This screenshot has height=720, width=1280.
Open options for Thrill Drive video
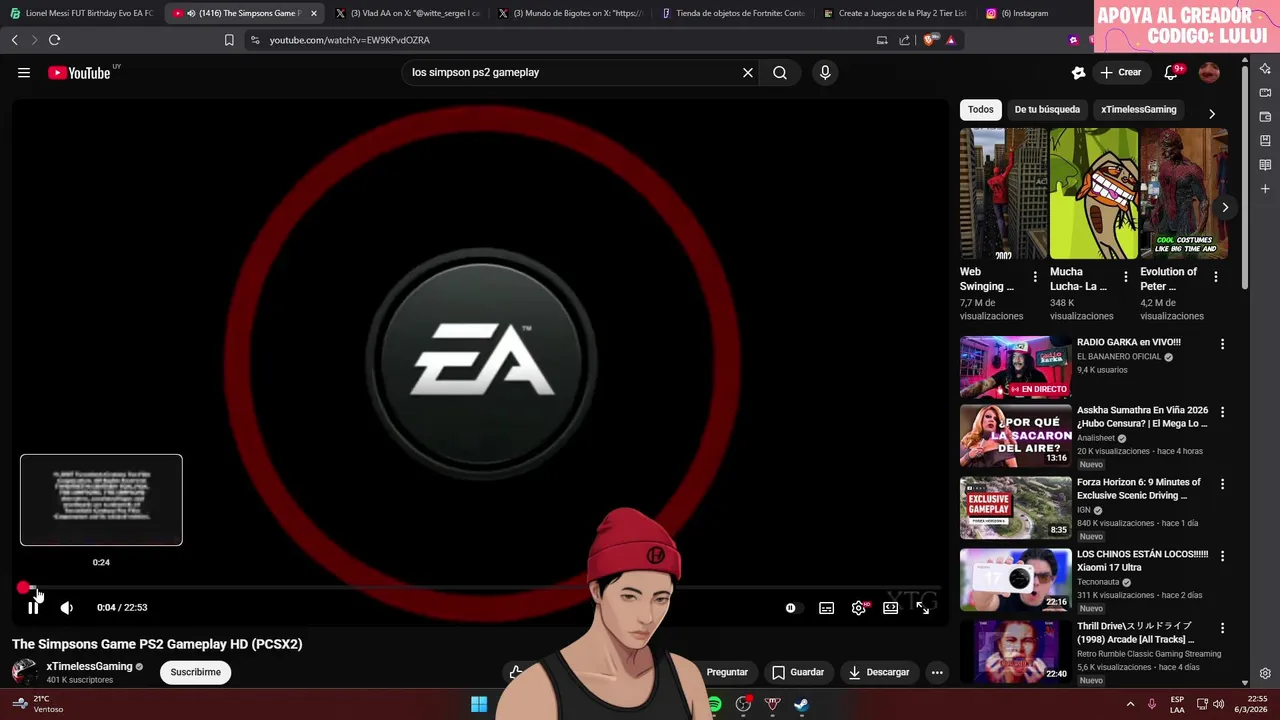pos(1222,628)
